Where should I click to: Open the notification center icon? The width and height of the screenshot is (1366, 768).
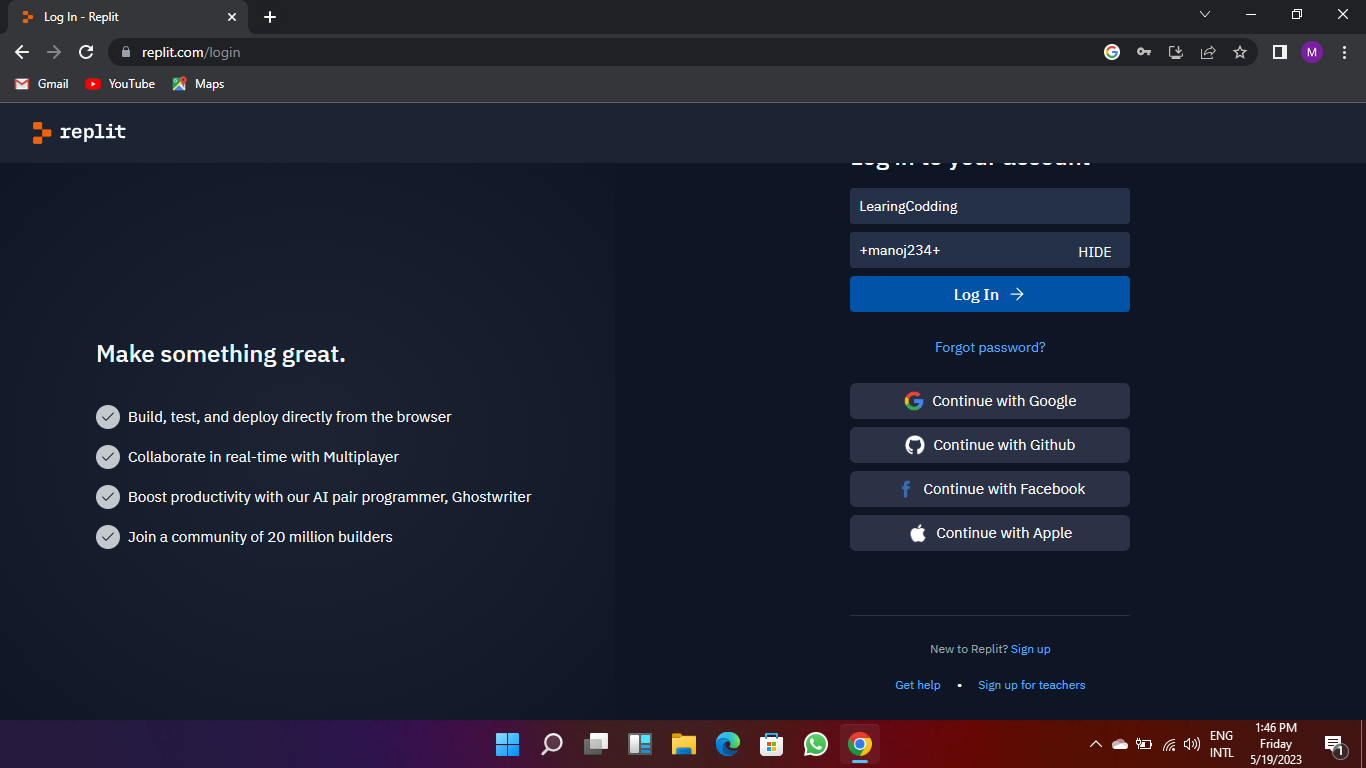point(1335,744)
